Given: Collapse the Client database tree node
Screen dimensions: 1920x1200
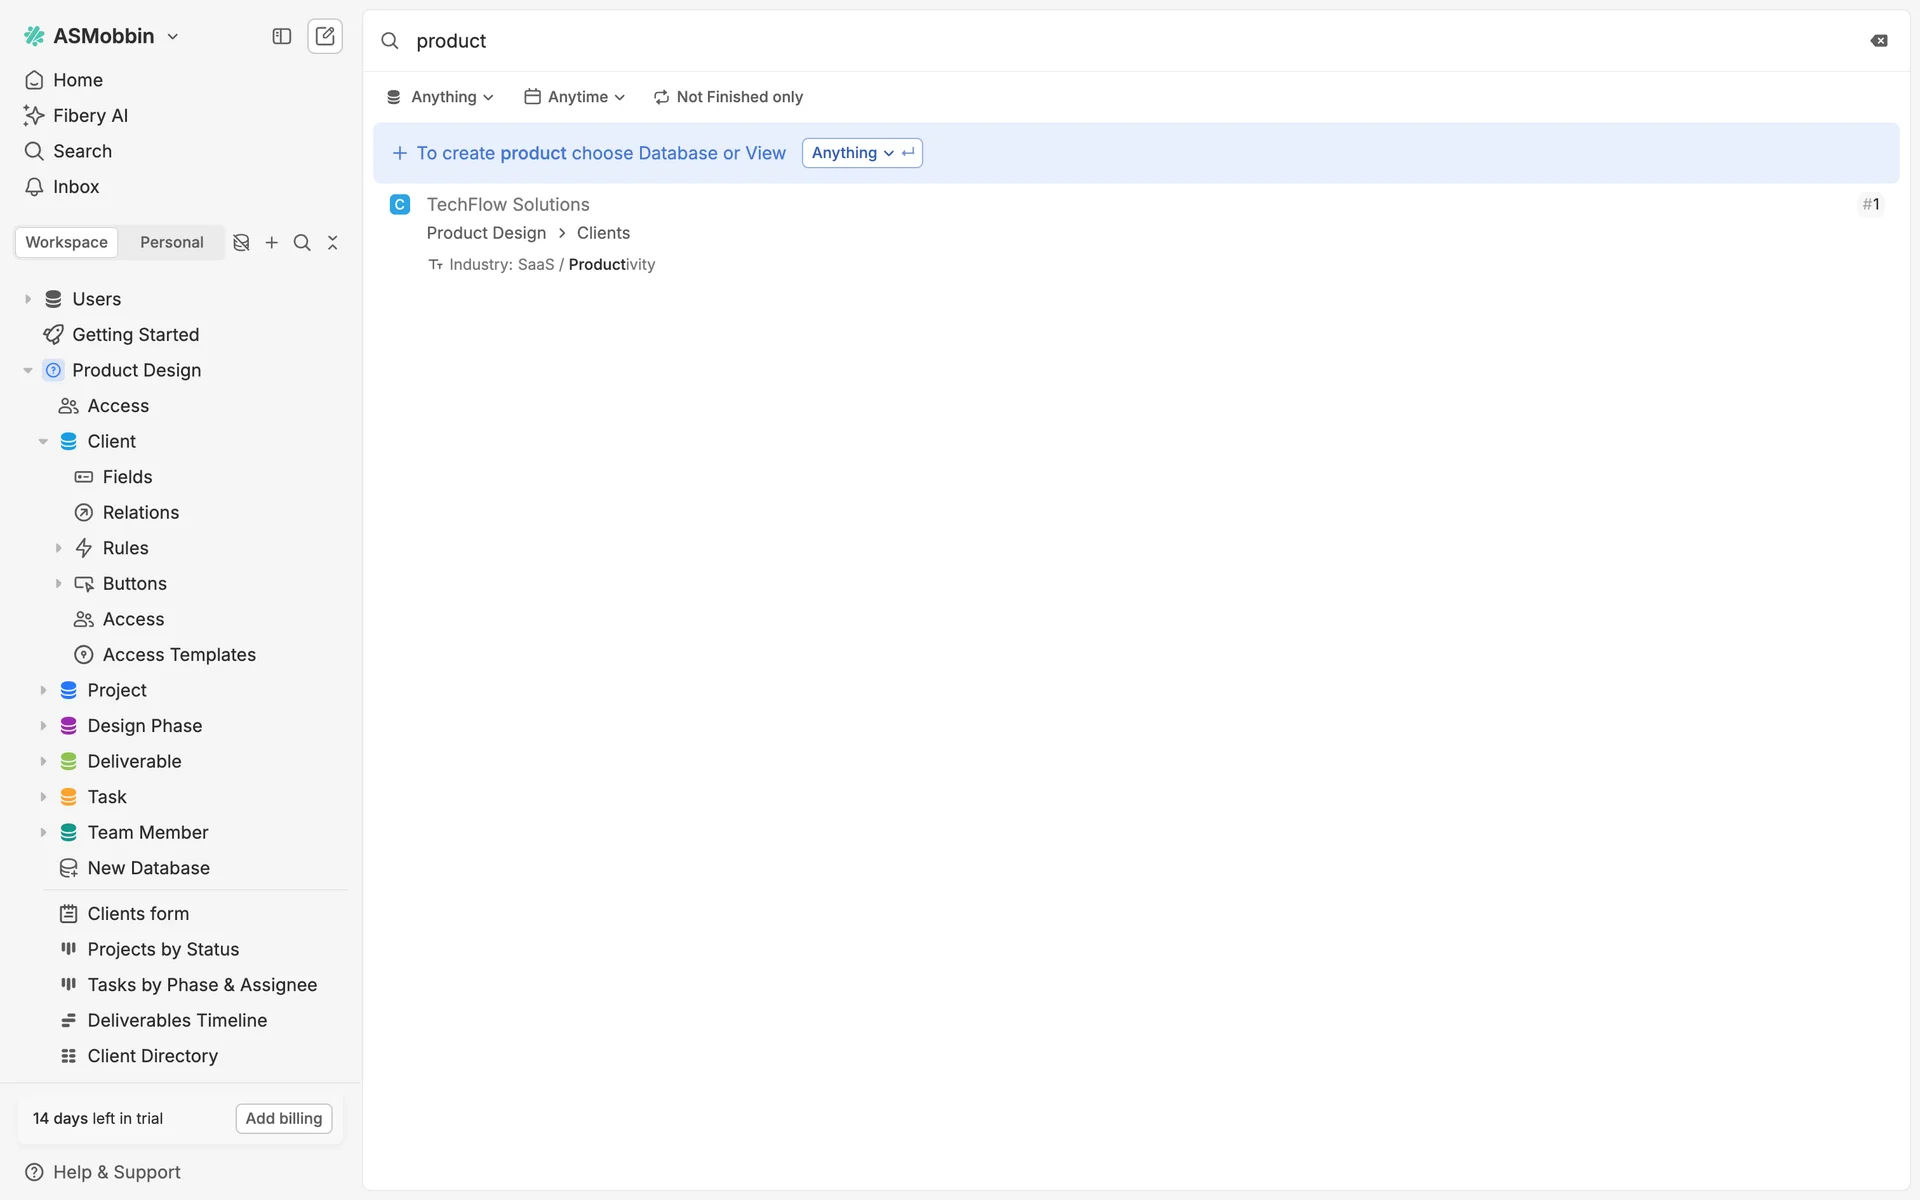Looking at the screenshot, I should click(43, 441).
